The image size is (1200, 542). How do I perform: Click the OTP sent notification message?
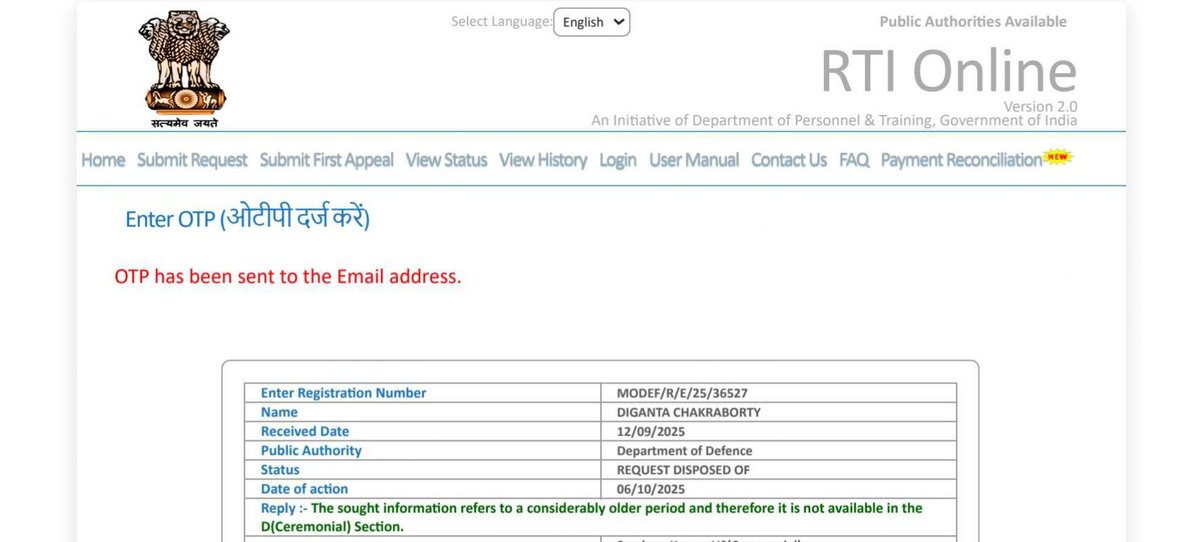point(288,277)
